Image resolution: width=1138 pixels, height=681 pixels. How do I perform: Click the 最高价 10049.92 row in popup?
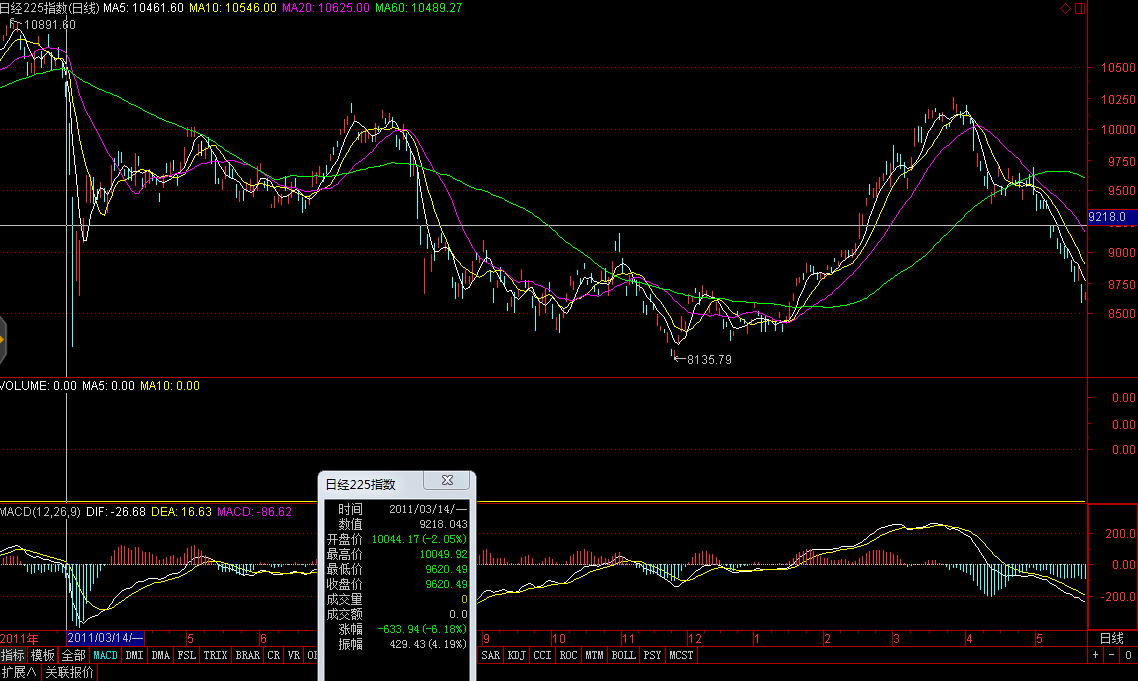pyautogui.click(x=397, y=555)
